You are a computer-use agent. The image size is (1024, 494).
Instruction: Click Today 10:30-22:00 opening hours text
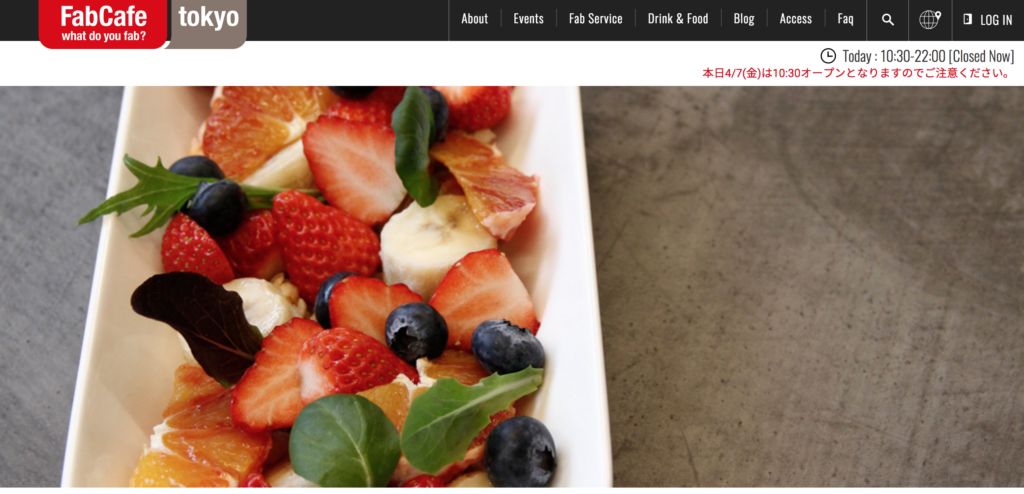[894, 56]
